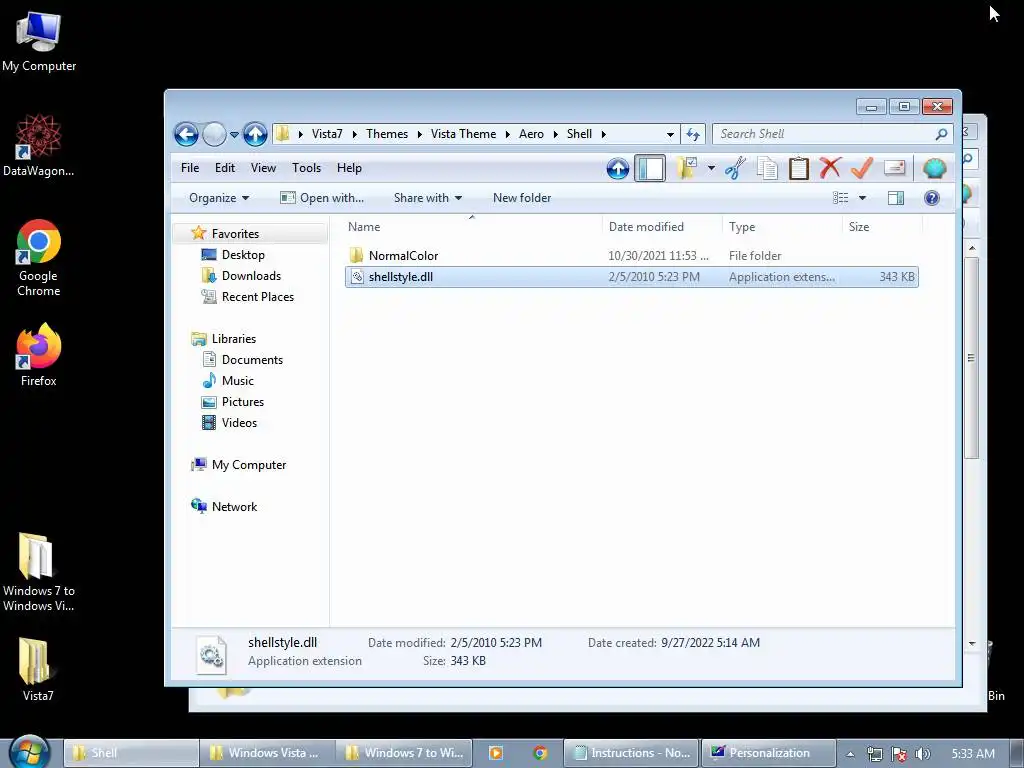Cut selection with scissors icon
This screenshot has height=768, width=1024.
735,168
